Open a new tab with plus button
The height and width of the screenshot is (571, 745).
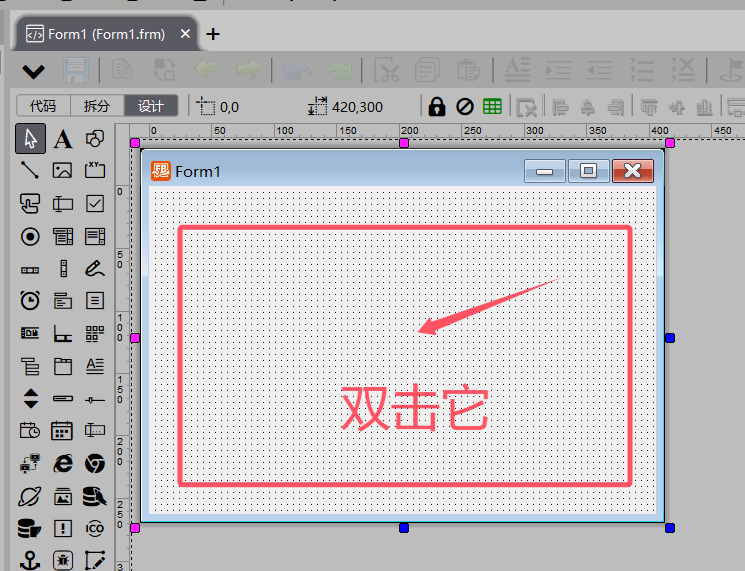(x=213, y=34)
